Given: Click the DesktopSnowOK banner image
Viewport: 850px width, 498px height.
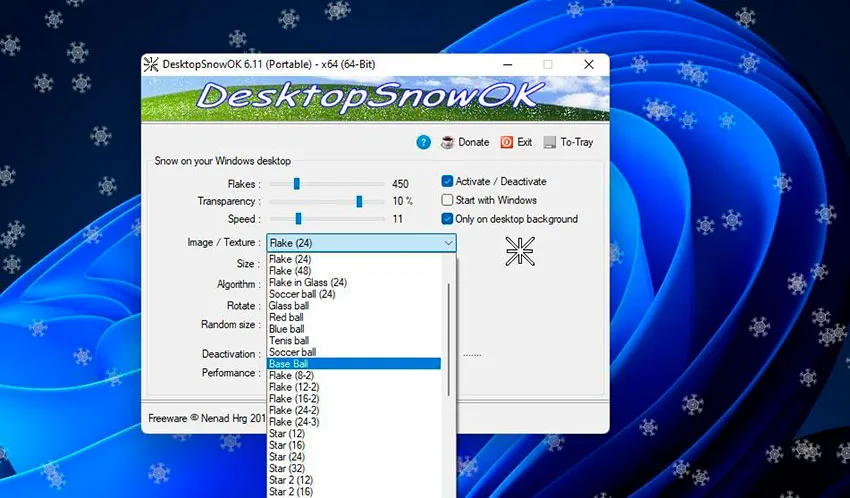Looking at the screenshot, I should (x=375, y=99).
